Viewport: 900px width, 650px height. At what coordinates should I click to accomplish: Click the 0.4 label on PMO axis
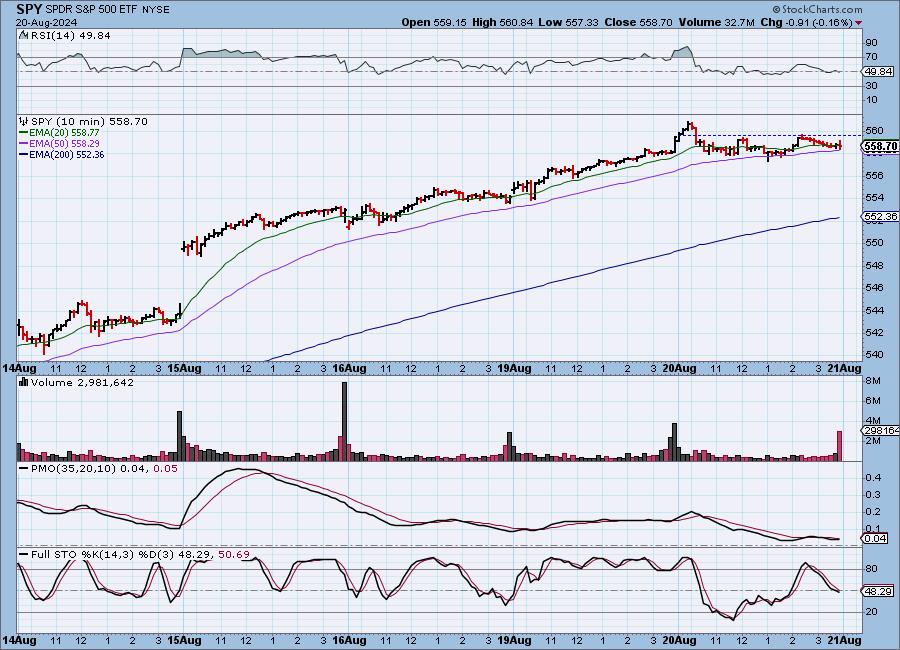coord(873,478)
